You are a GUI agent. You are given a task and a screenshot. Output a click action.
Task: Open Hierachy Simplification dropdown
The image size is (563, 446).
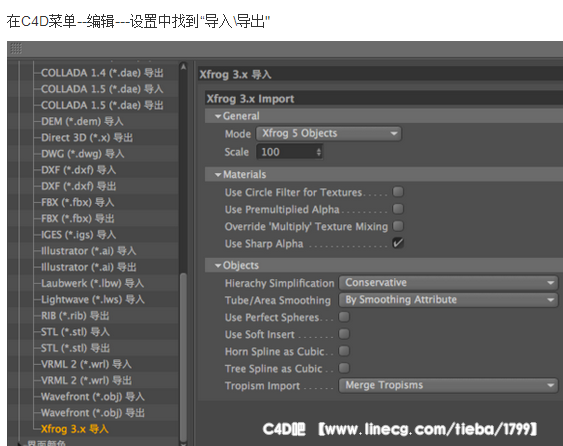448,283
